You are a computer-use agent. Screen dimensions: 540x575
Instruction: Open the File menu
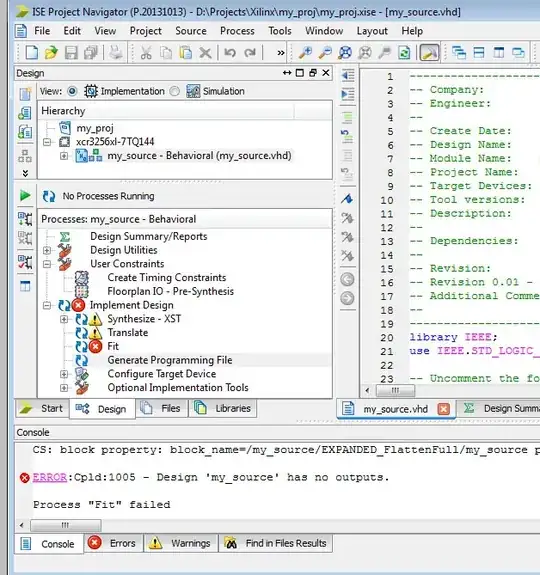click(42, 31)
